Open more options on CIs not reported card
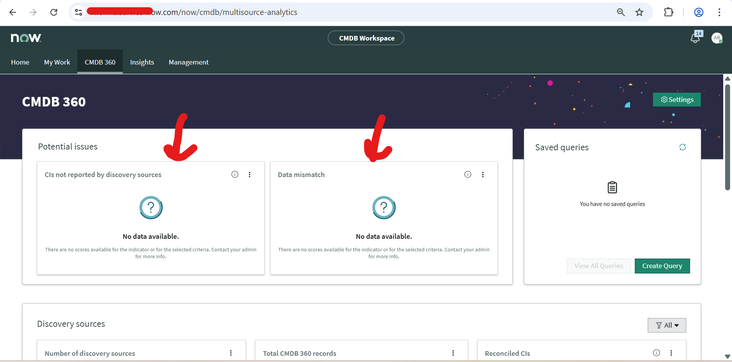The height and width of the screenshot is (362, 732). (x=249, y=174)
